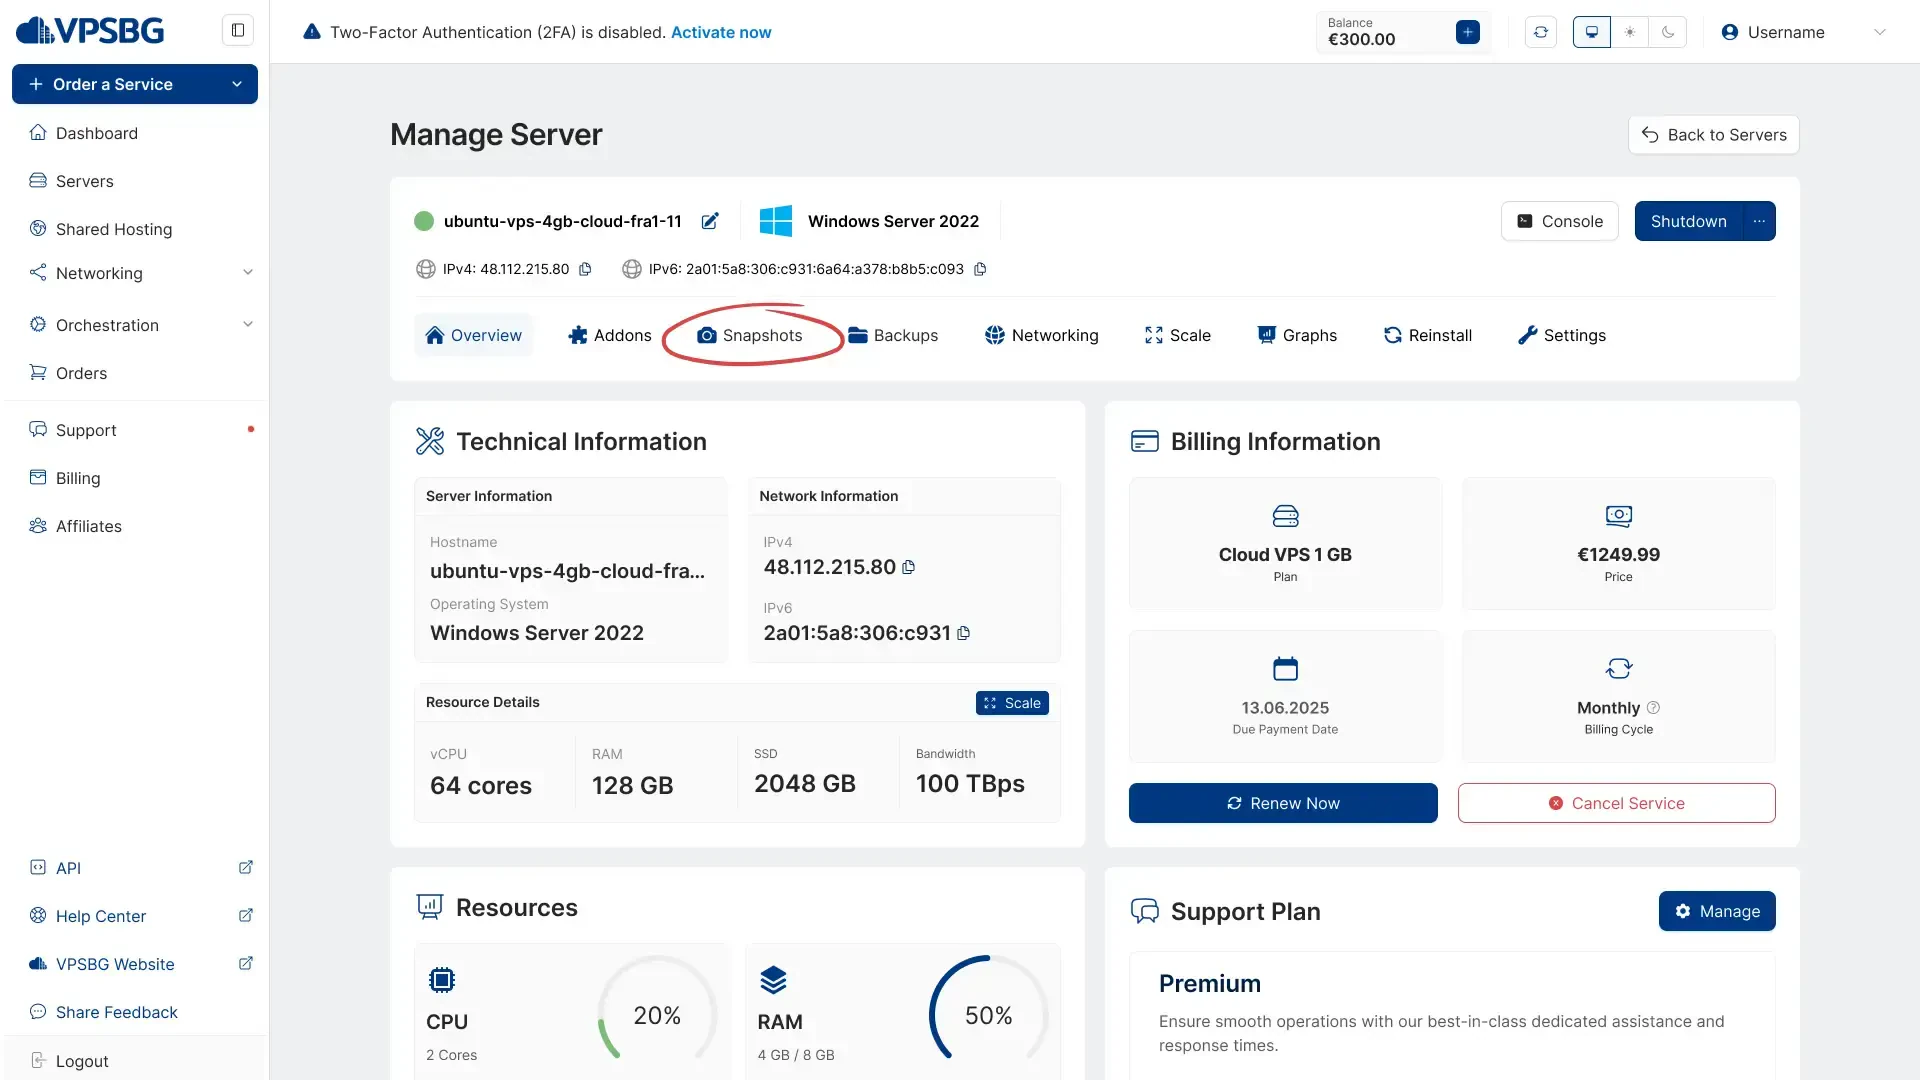Click the Renew Now button
The height and width of the screenshot is (1080, 1920).
point(1283,803)
